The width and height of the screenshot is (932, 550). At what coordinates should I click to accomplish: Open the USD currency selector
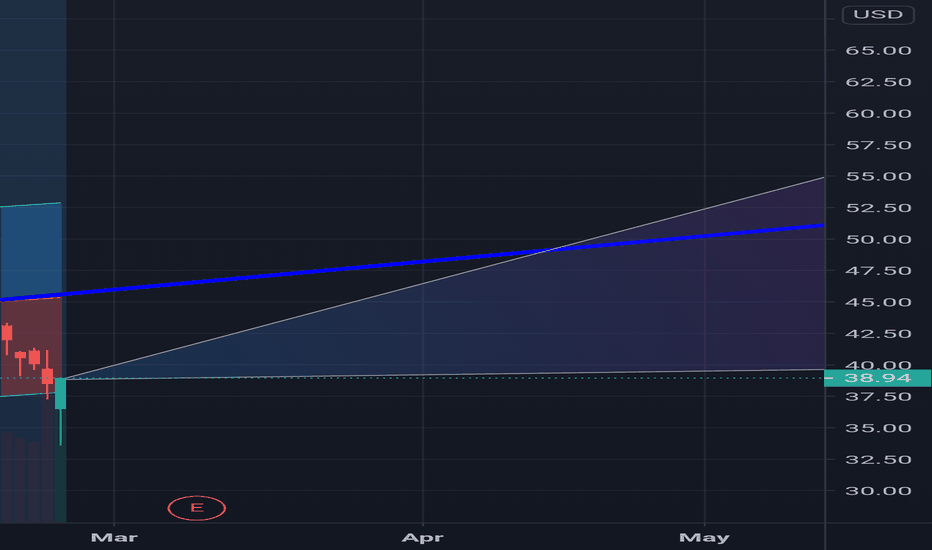click(x=878, y=14)
